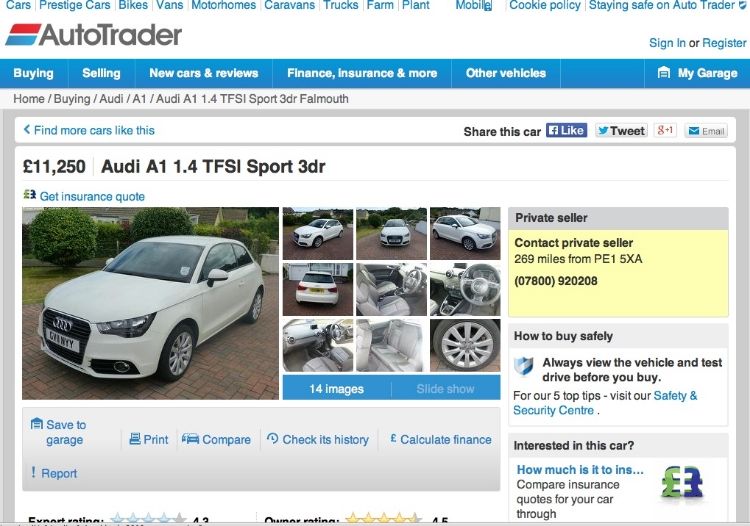Open the front-right angle car thumbnail
Screen dimensions: 750x526
pyautogui.click(x=465, y=233)
